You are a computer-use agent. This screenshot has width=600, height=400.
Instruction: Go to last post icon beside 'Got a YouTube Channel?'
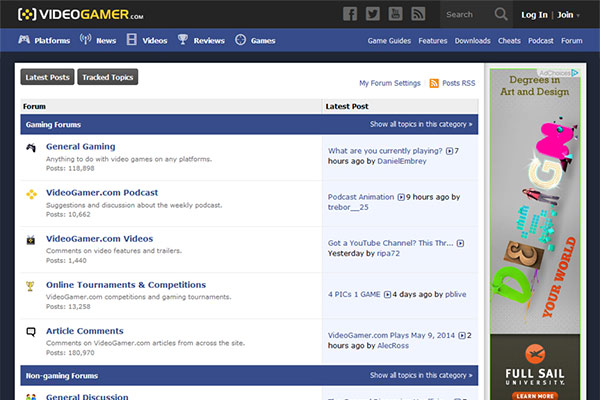tap(460, 243)
